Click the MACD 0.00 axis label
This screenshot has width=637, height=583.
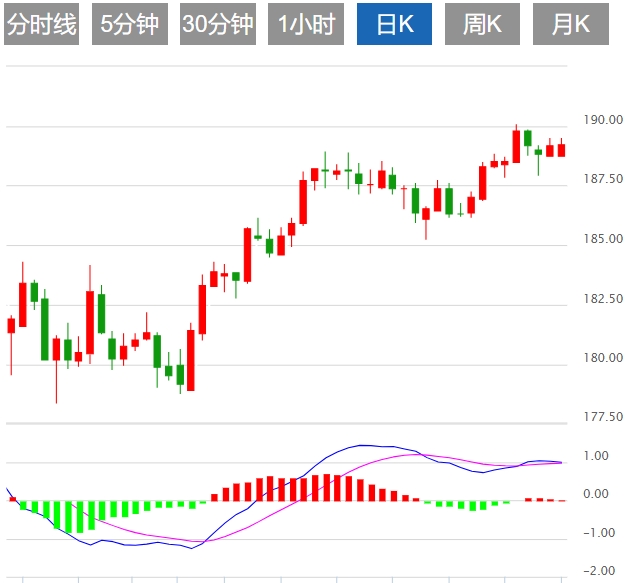[x=596, y=494]
